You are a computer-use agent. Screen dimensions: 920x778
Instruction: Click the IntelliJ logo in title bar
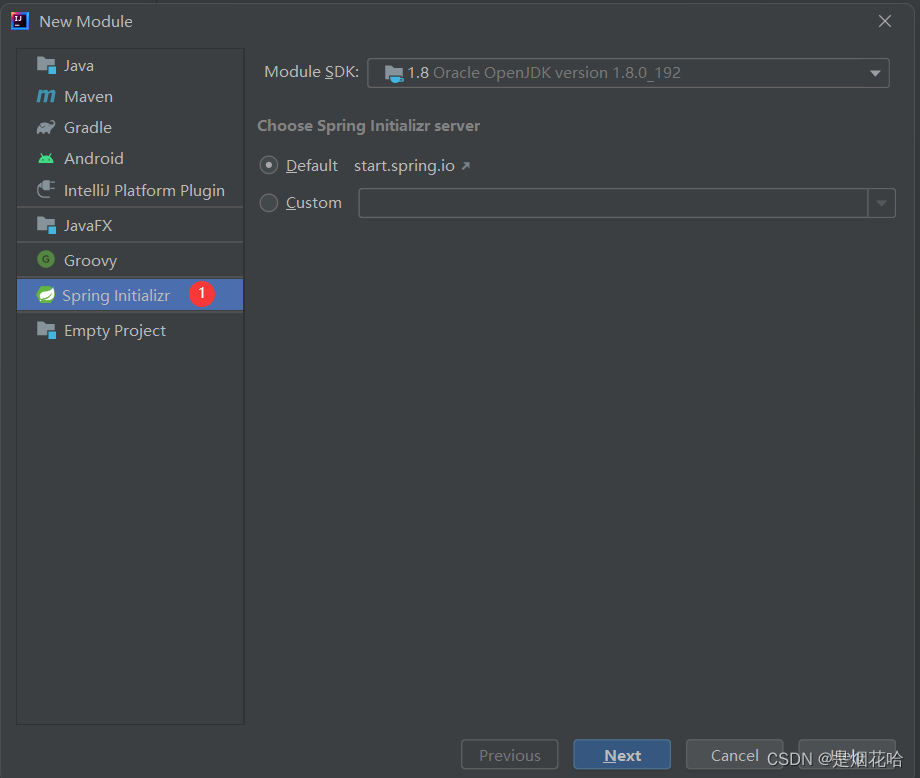(19, 21)
